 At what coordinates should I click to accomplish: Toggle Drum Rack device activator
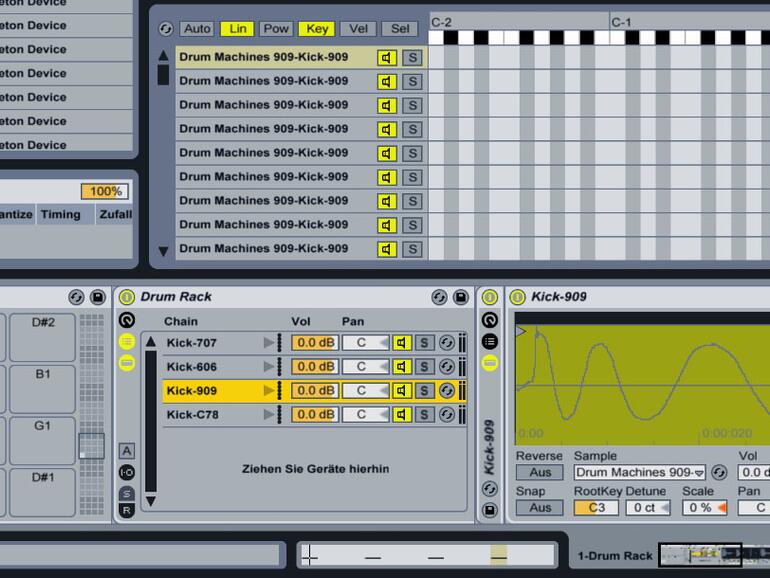point(127,297)
